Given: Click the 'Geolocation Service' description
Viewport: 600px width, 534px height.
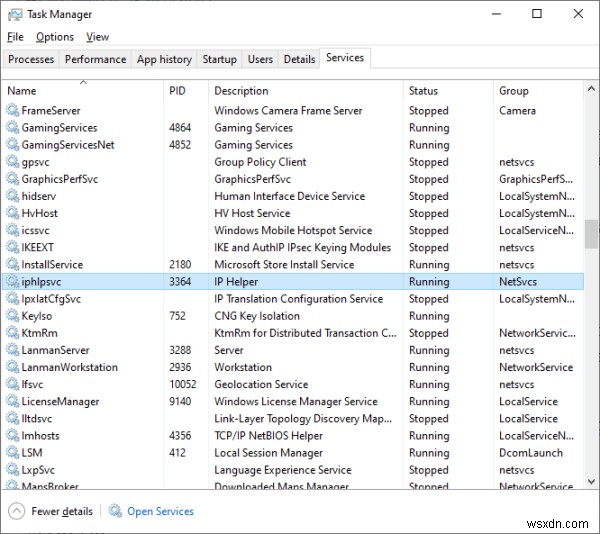Looking at the screenshot, I should 261,384.
